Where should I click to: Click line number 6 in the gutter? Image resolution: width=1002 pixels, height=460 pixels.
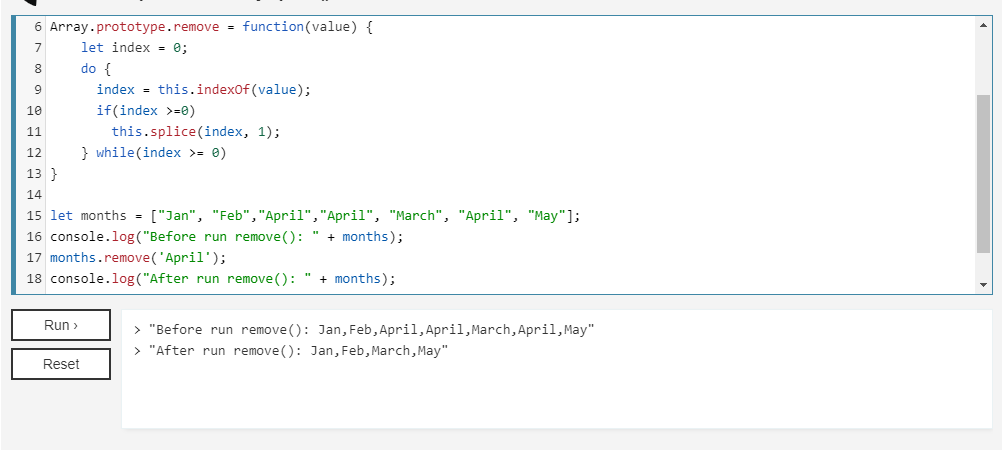tap(38, 27)
